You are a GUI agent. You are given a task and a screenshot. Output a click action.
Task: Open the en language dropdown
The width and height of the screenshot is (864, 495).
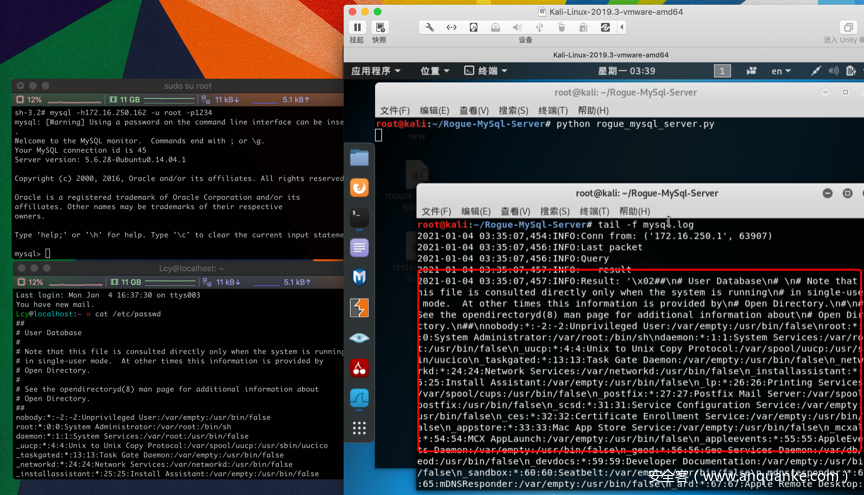(781, 71)
